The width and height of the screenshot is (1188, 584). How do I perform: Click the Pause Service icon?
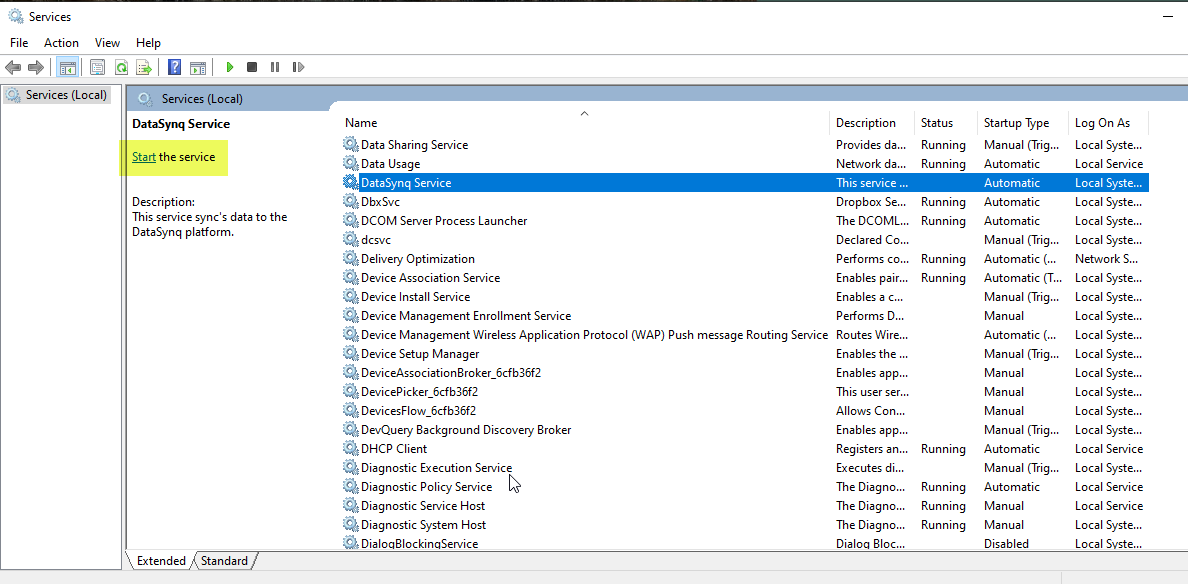click(275, 67)
